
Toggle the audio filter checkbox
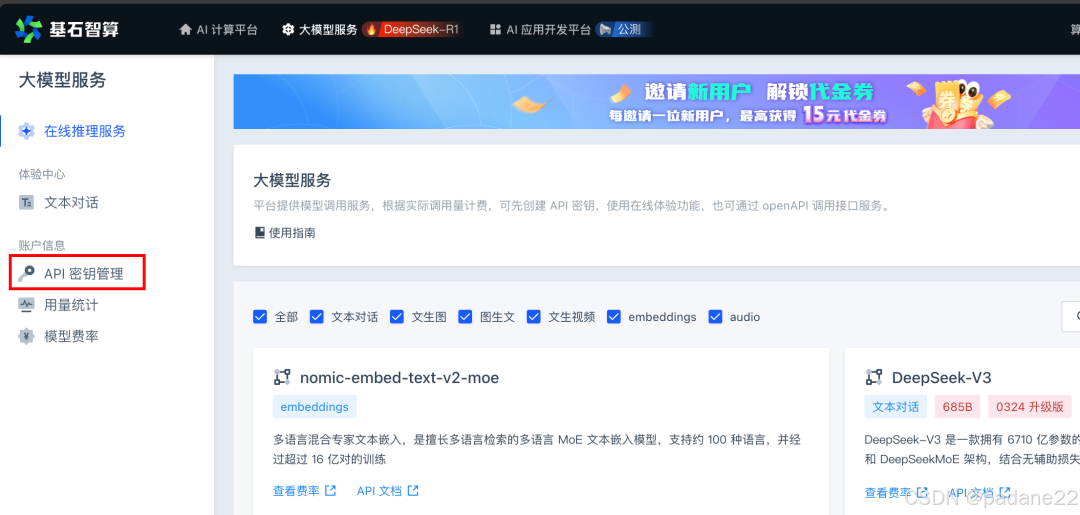click(x=715, y=317)
